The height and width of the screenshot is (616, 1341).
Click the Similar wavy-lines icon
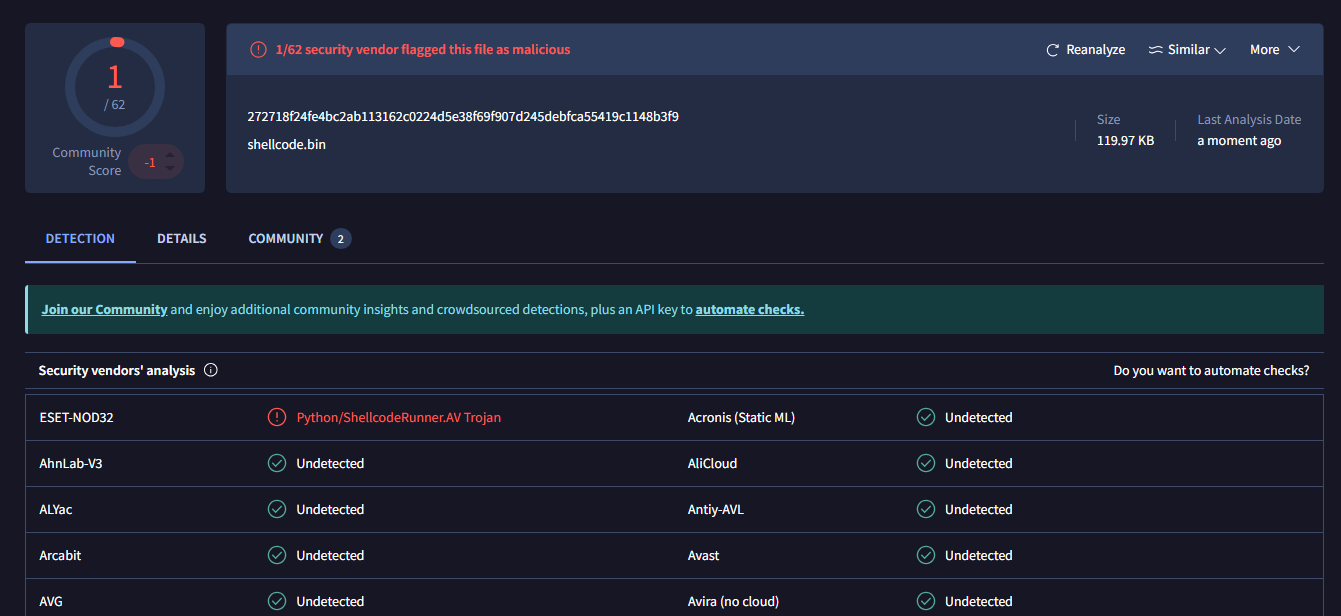(1155, 50)
